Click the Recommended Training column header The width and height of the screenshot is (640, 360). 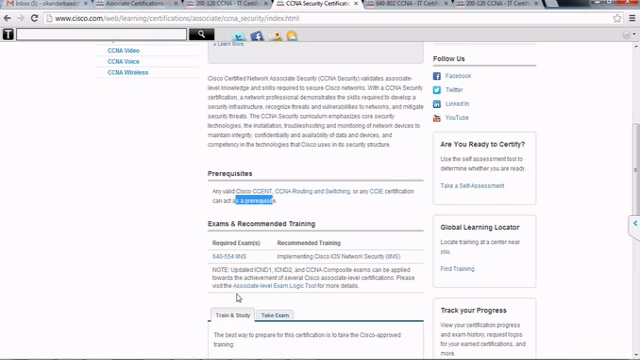pyautogui.click(x=309, y=243)
